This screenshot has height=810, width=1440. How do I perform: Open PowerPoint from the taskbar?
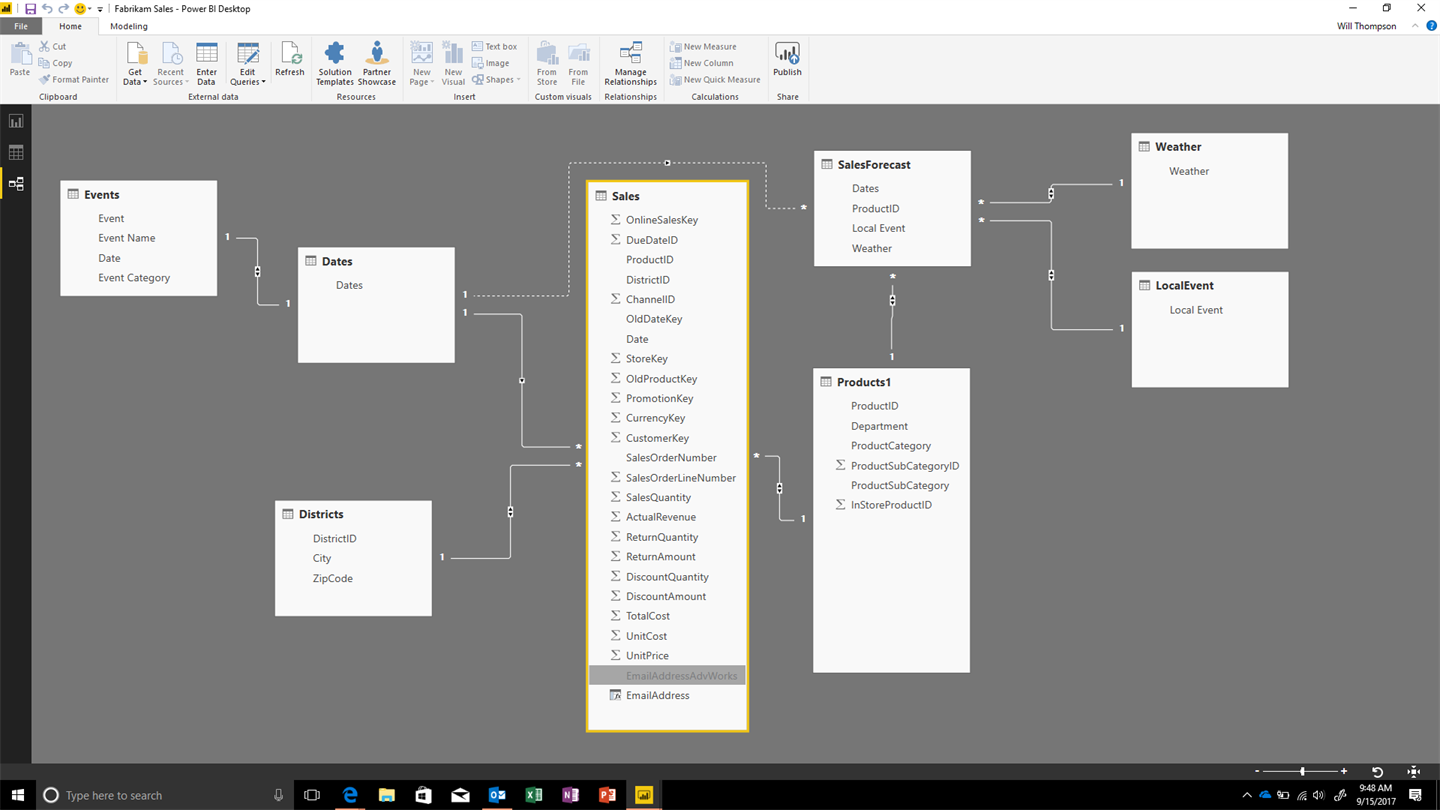tap(607, 795)
